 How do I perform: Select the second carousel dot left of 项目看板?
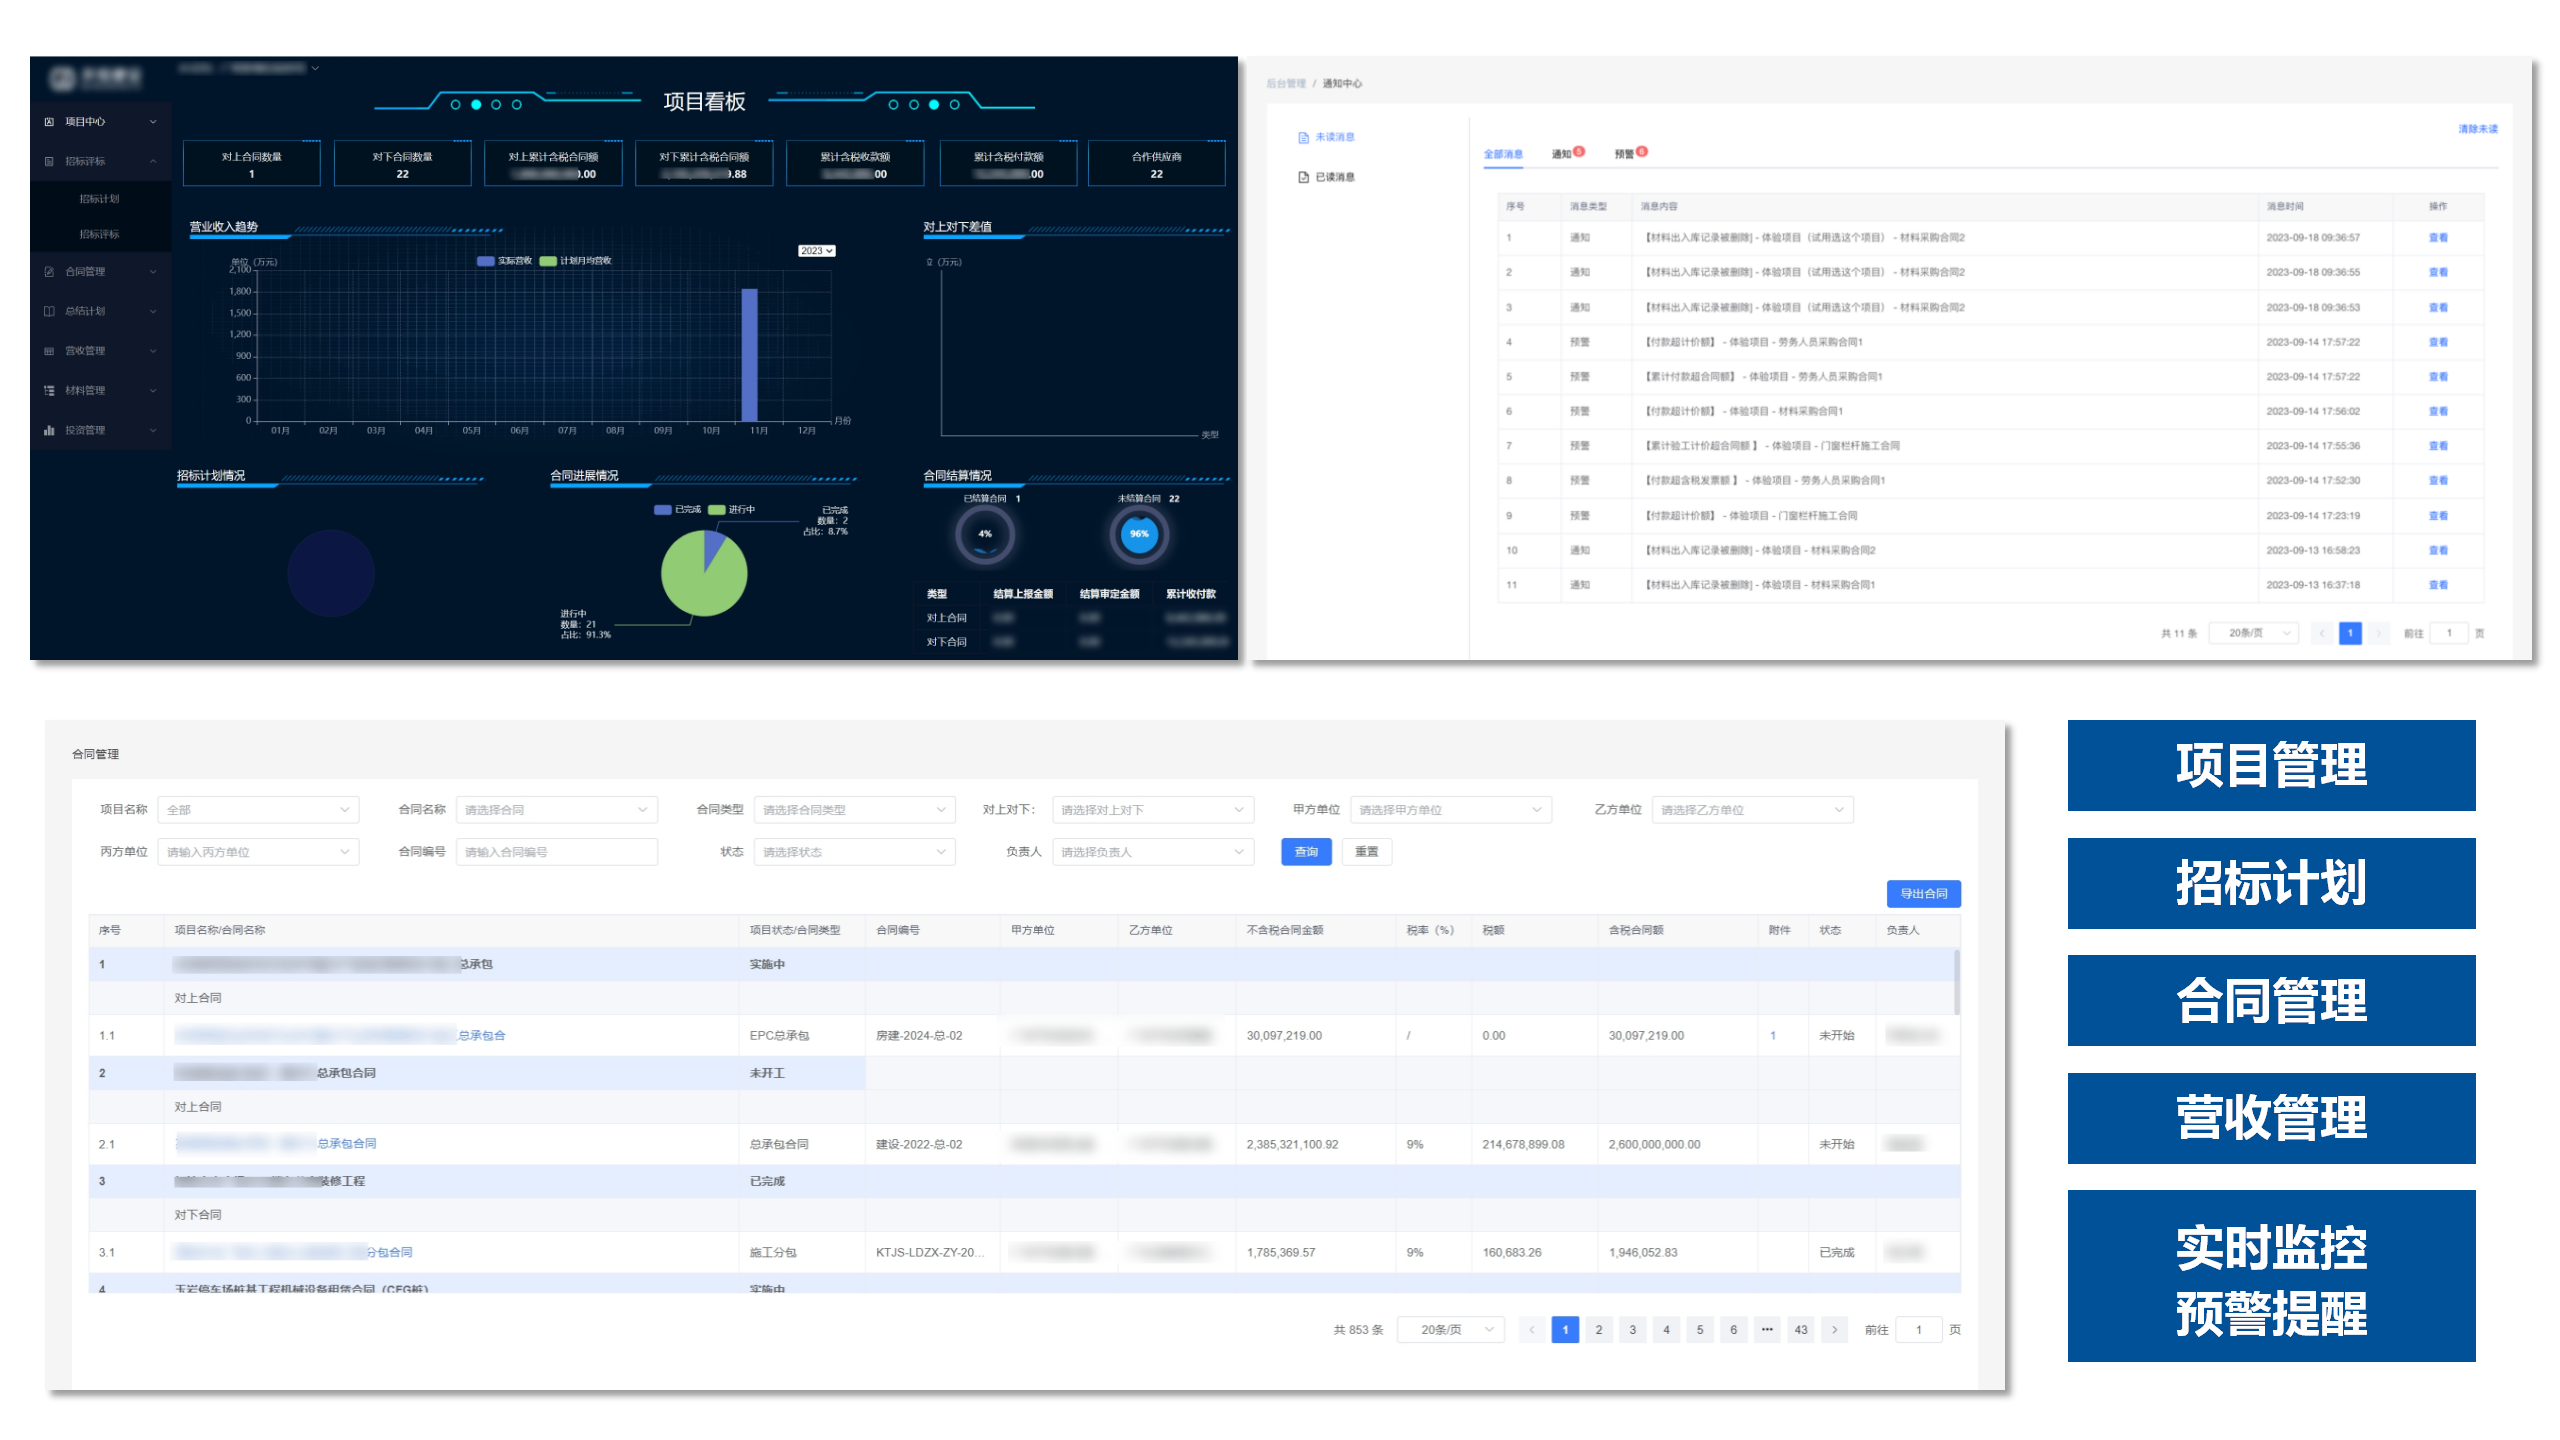coord(476,105)
